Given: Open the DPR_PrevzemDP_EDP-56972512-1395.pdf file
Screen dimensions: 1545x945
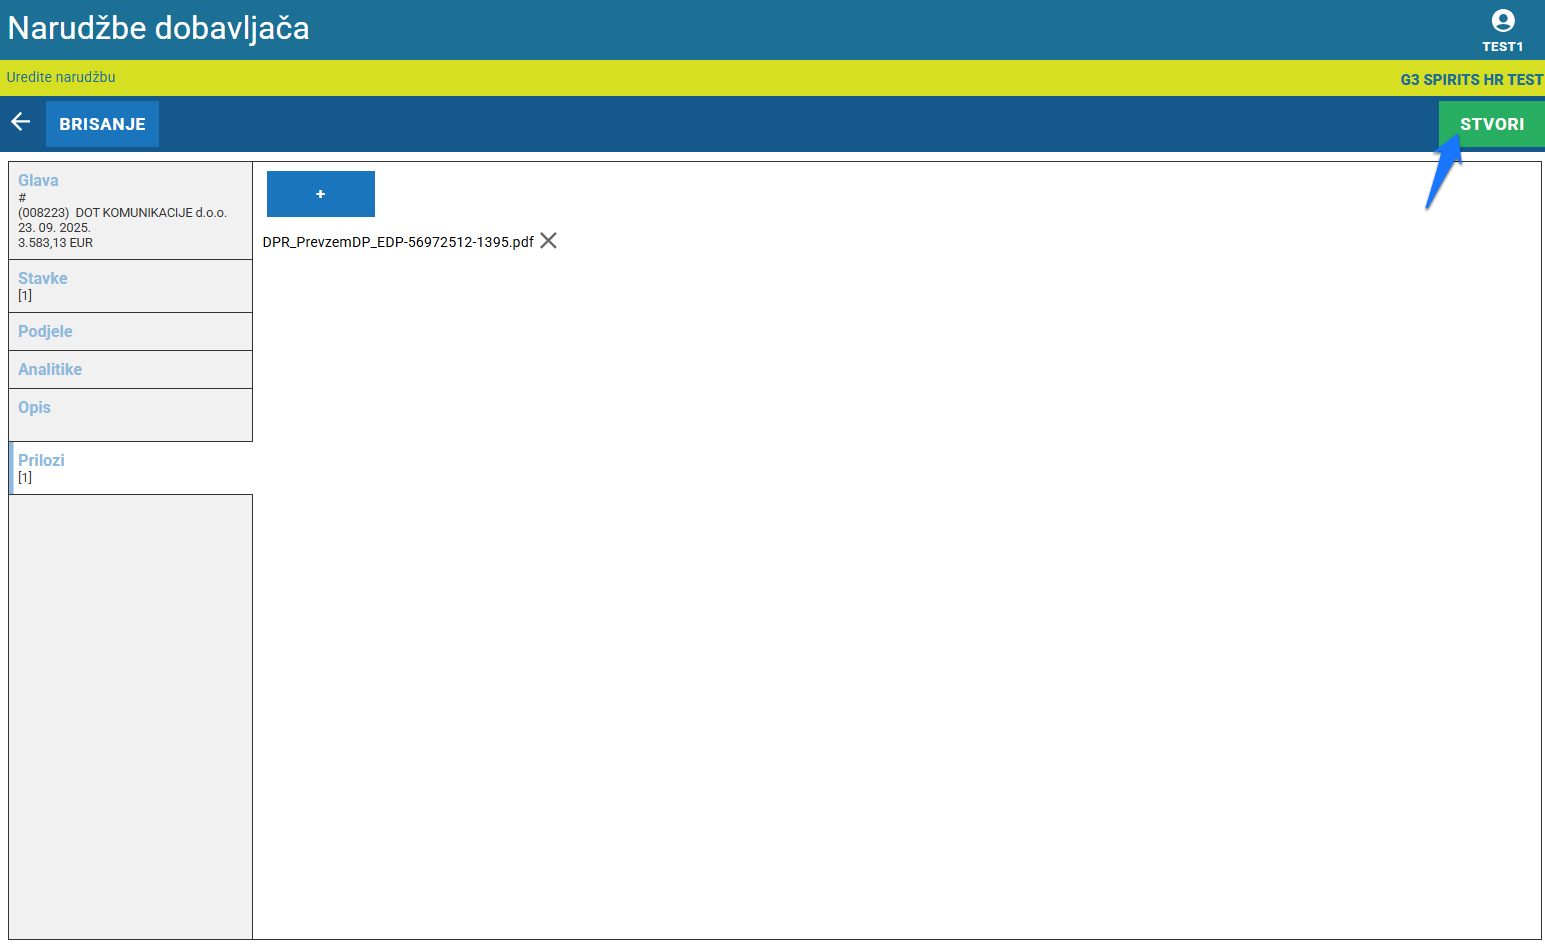Looking at the screenshot, I should [397, 242].
